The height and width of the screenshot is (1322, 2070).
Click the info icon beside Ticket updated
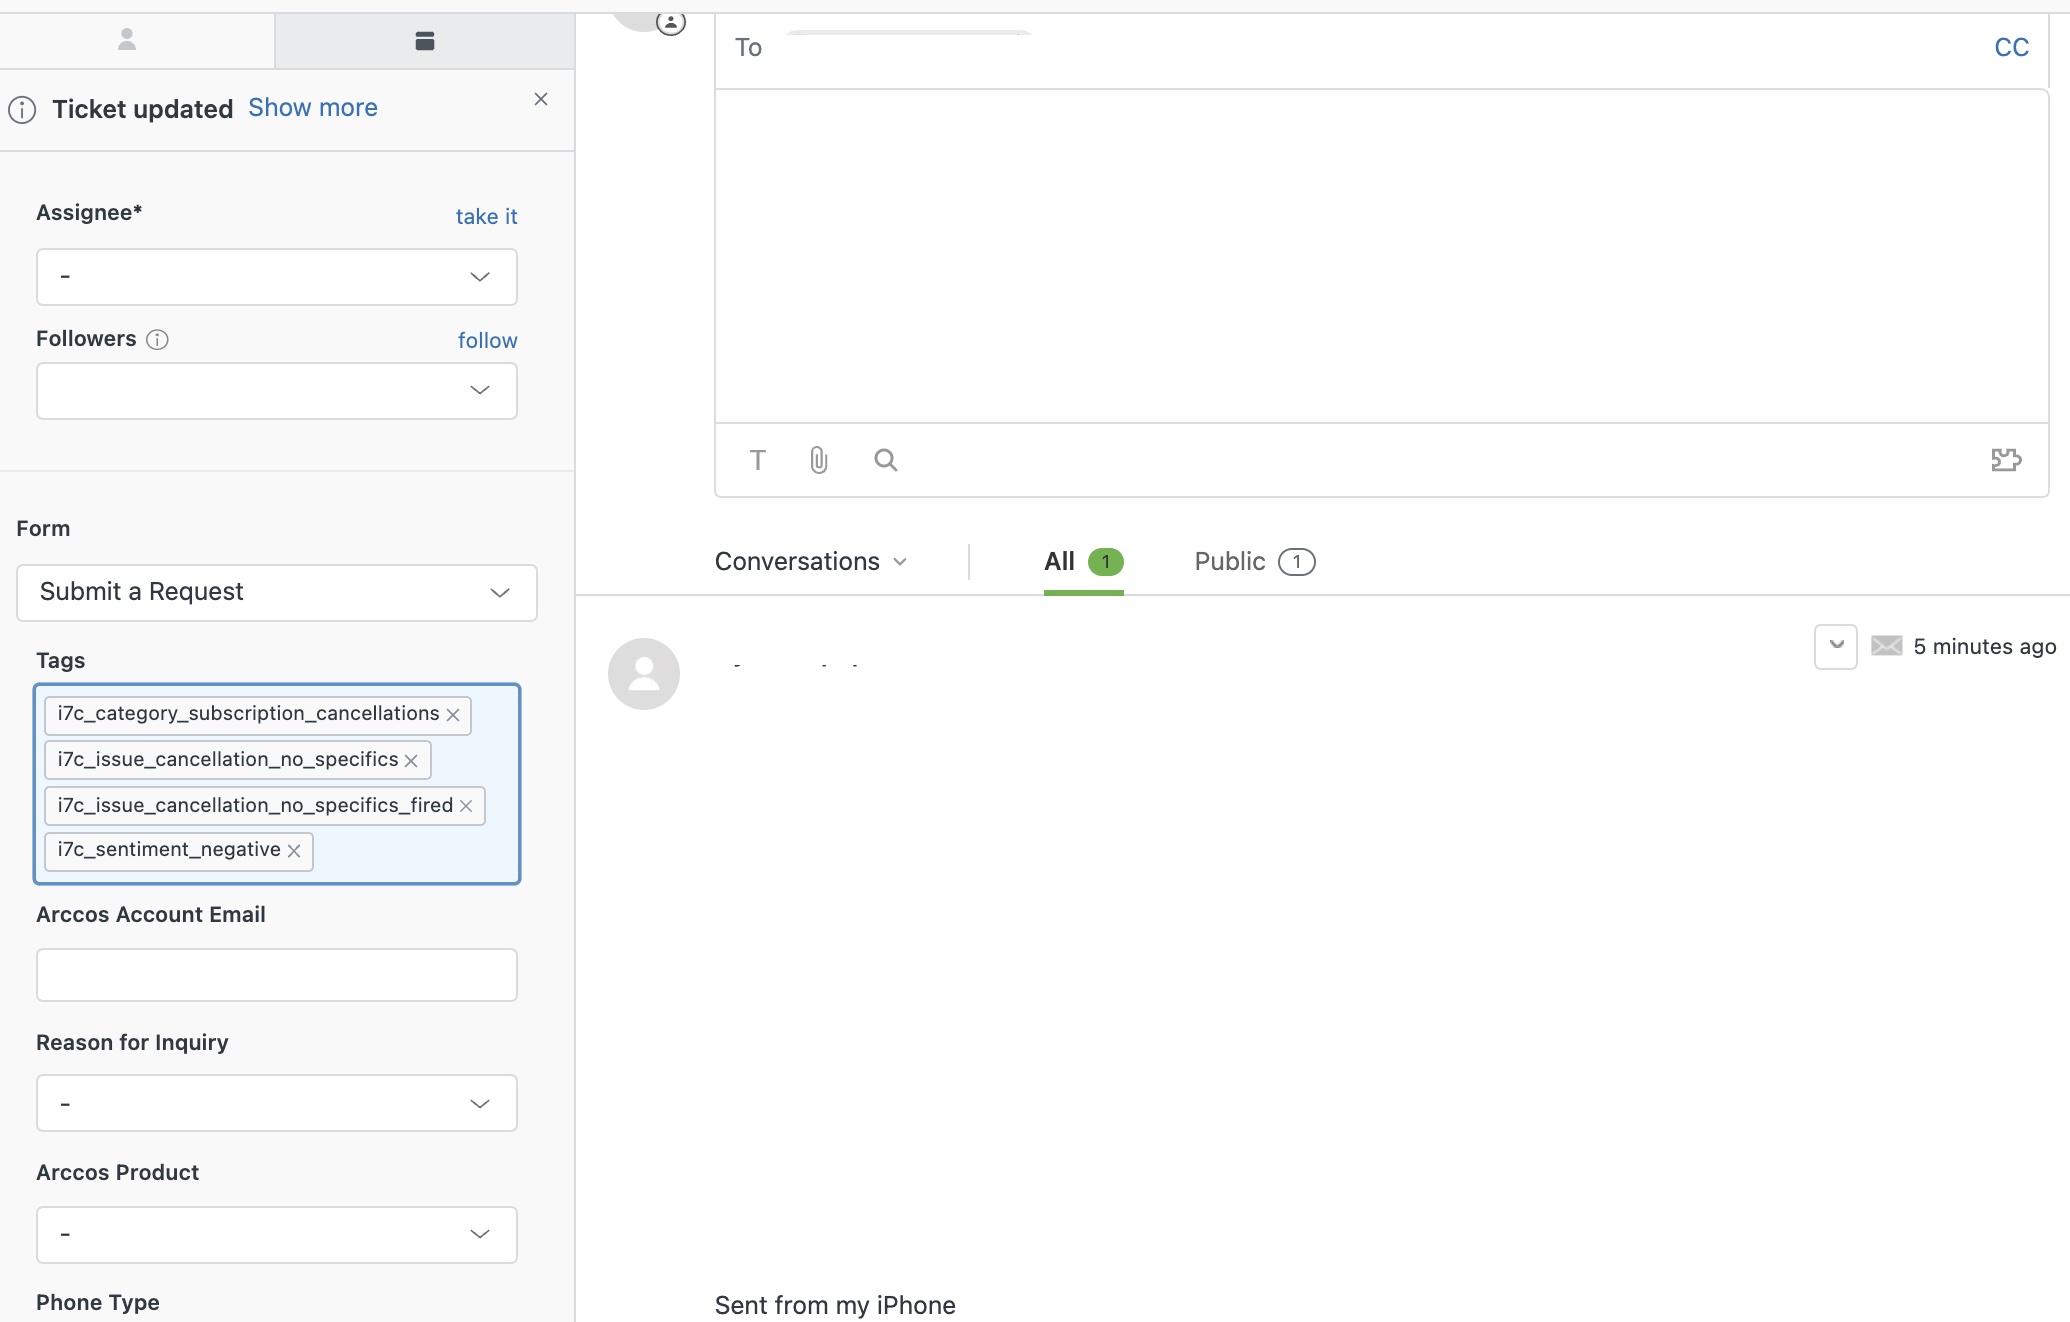(x=22, y=110)
